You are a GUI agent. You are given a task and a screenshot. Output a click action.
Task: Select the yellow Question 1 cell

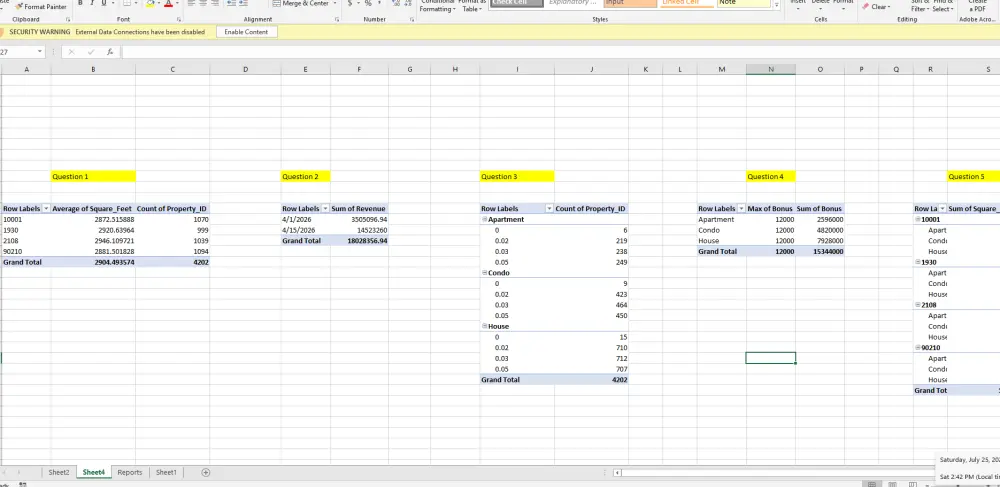point(93,177)
